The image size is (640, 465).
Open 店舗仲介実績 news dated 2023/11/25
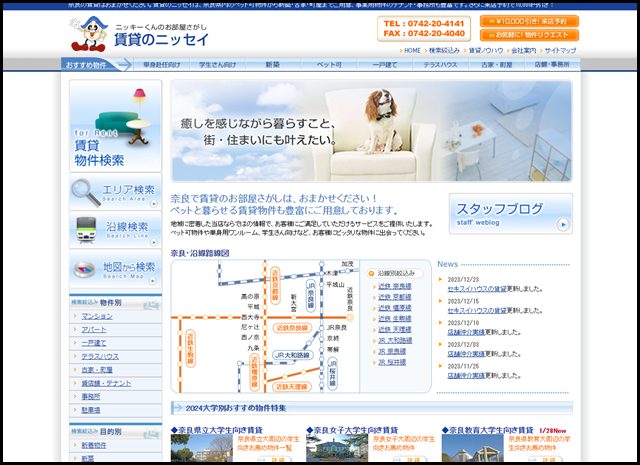(x=466, y=376)
